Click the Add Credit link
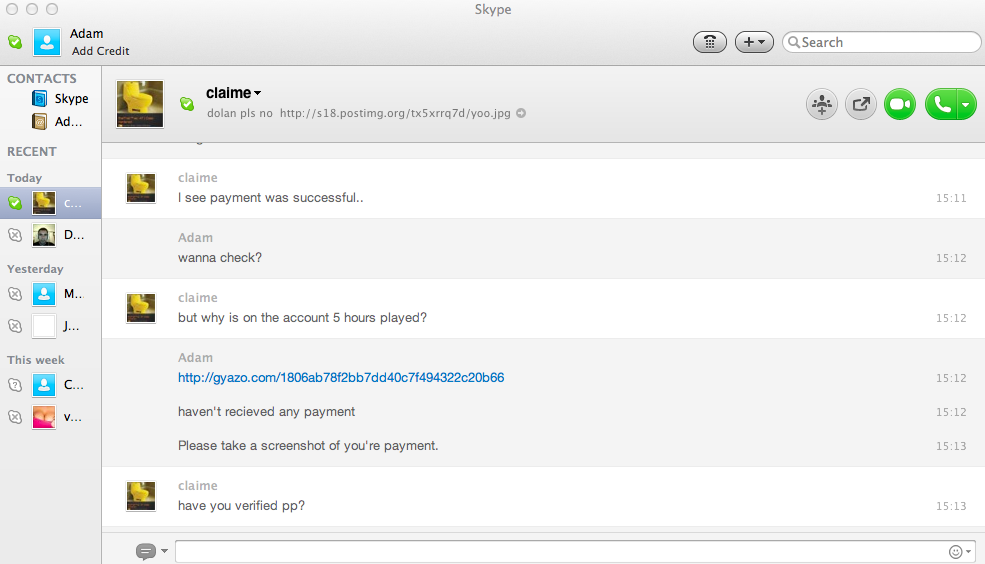The image size is (985, 564). [x=101, y=51]
